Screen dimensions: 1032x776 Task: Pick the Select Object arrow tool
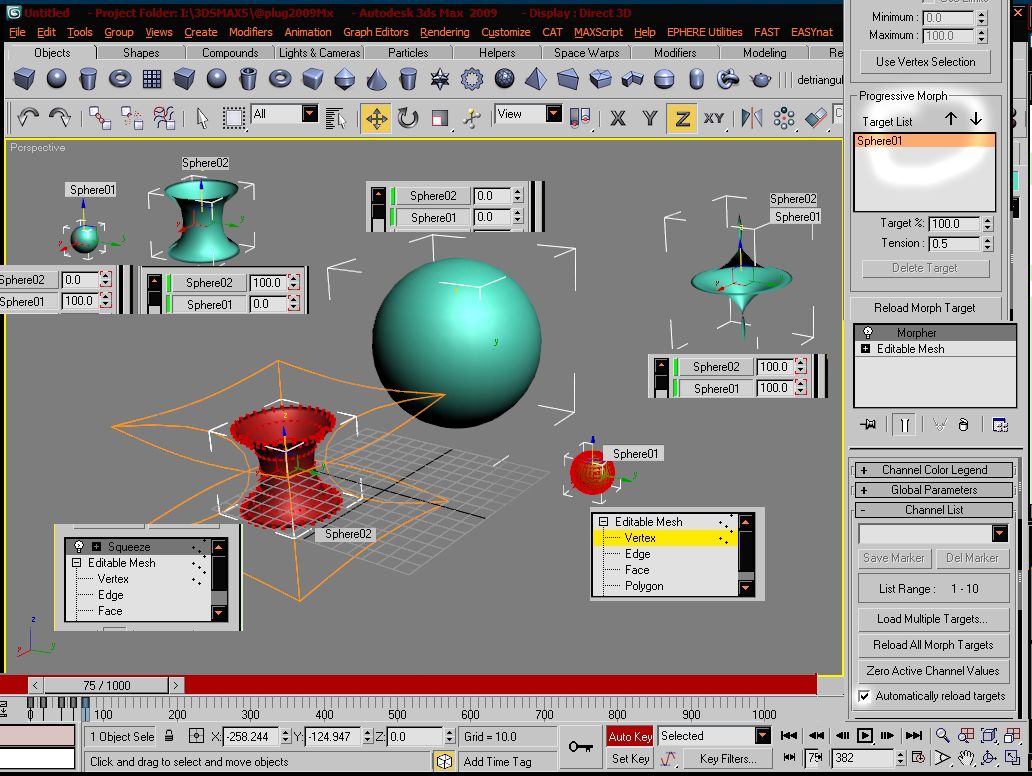202,118
